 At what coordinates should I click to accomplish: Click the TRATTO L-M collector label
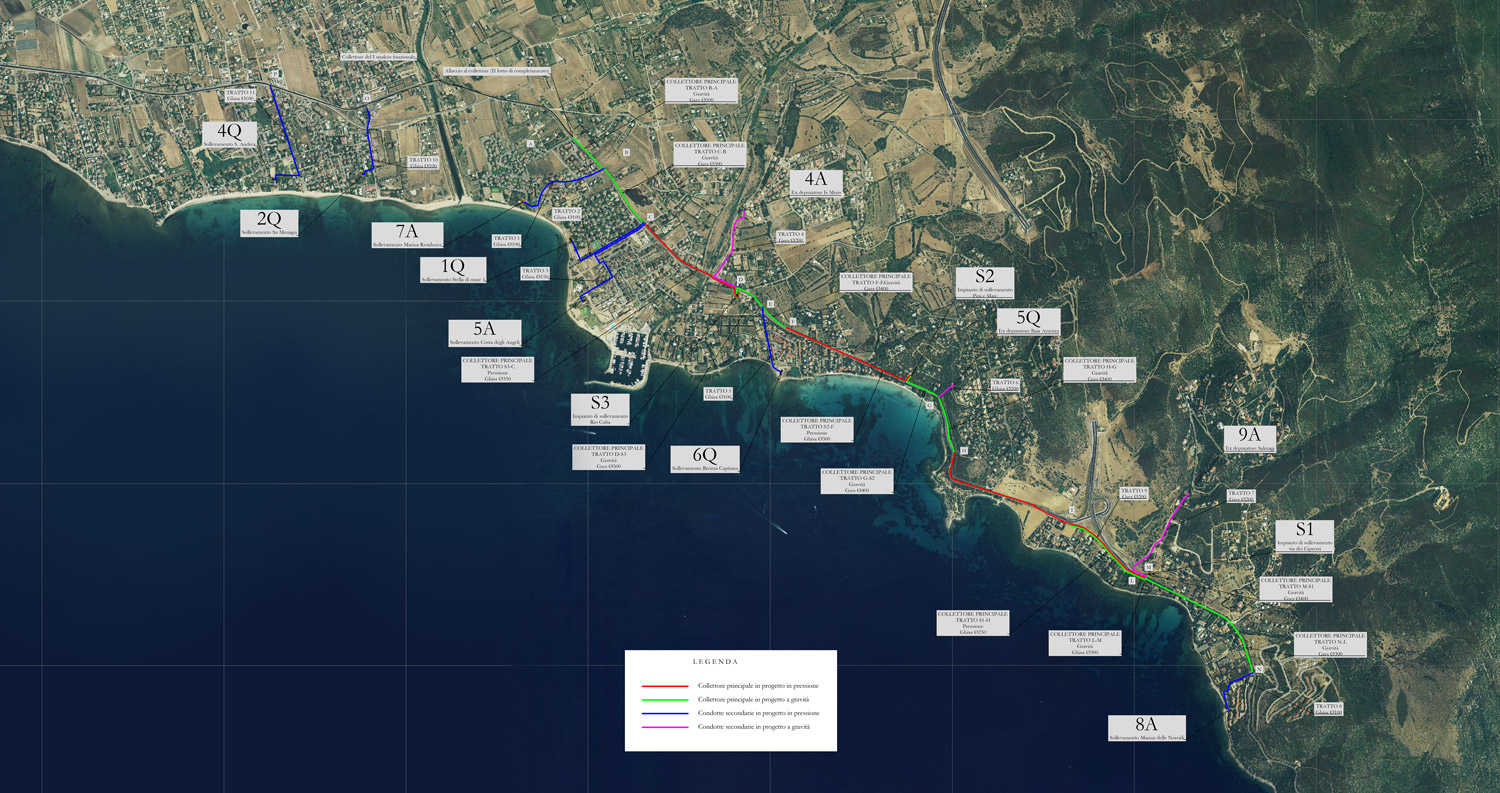click(1085, 643)
